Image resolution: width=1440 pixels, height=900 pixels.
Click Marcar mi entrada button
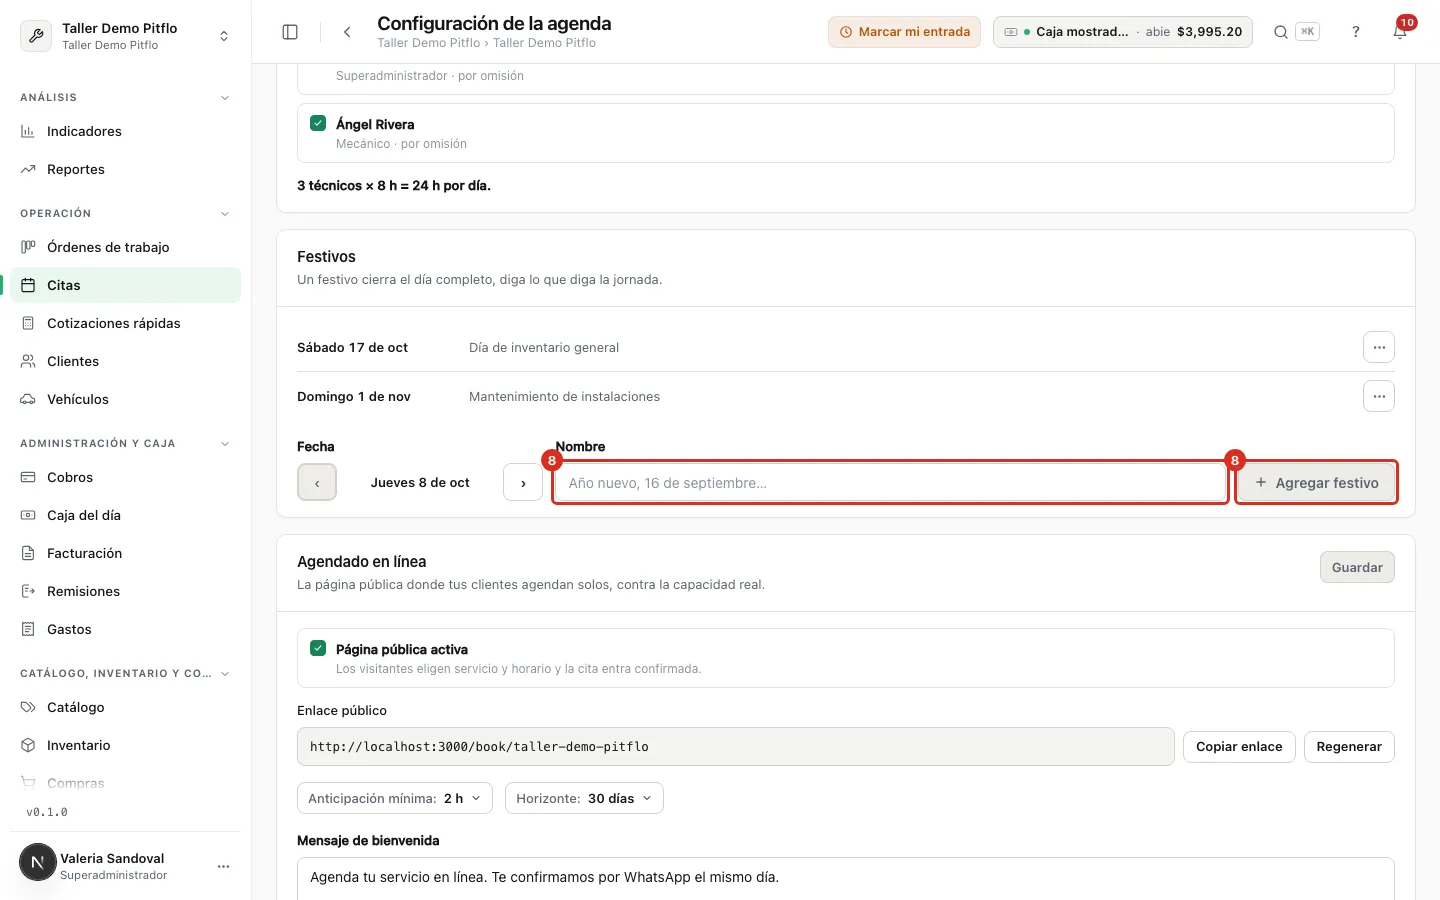(x=904, y=32)
